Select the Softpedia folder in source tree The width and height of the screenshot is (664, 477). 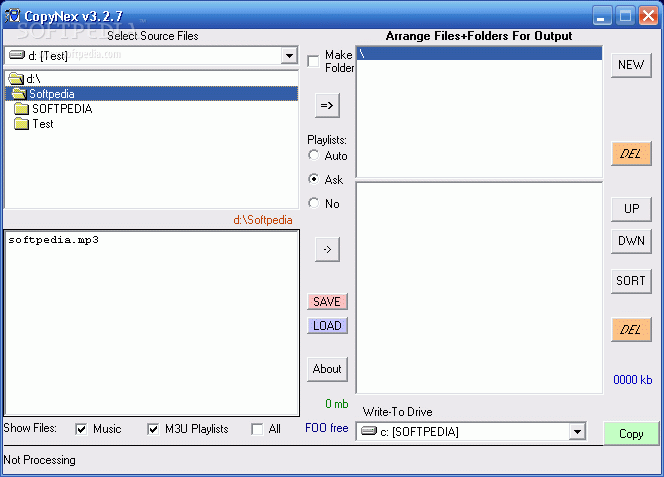tap(152, 94)
